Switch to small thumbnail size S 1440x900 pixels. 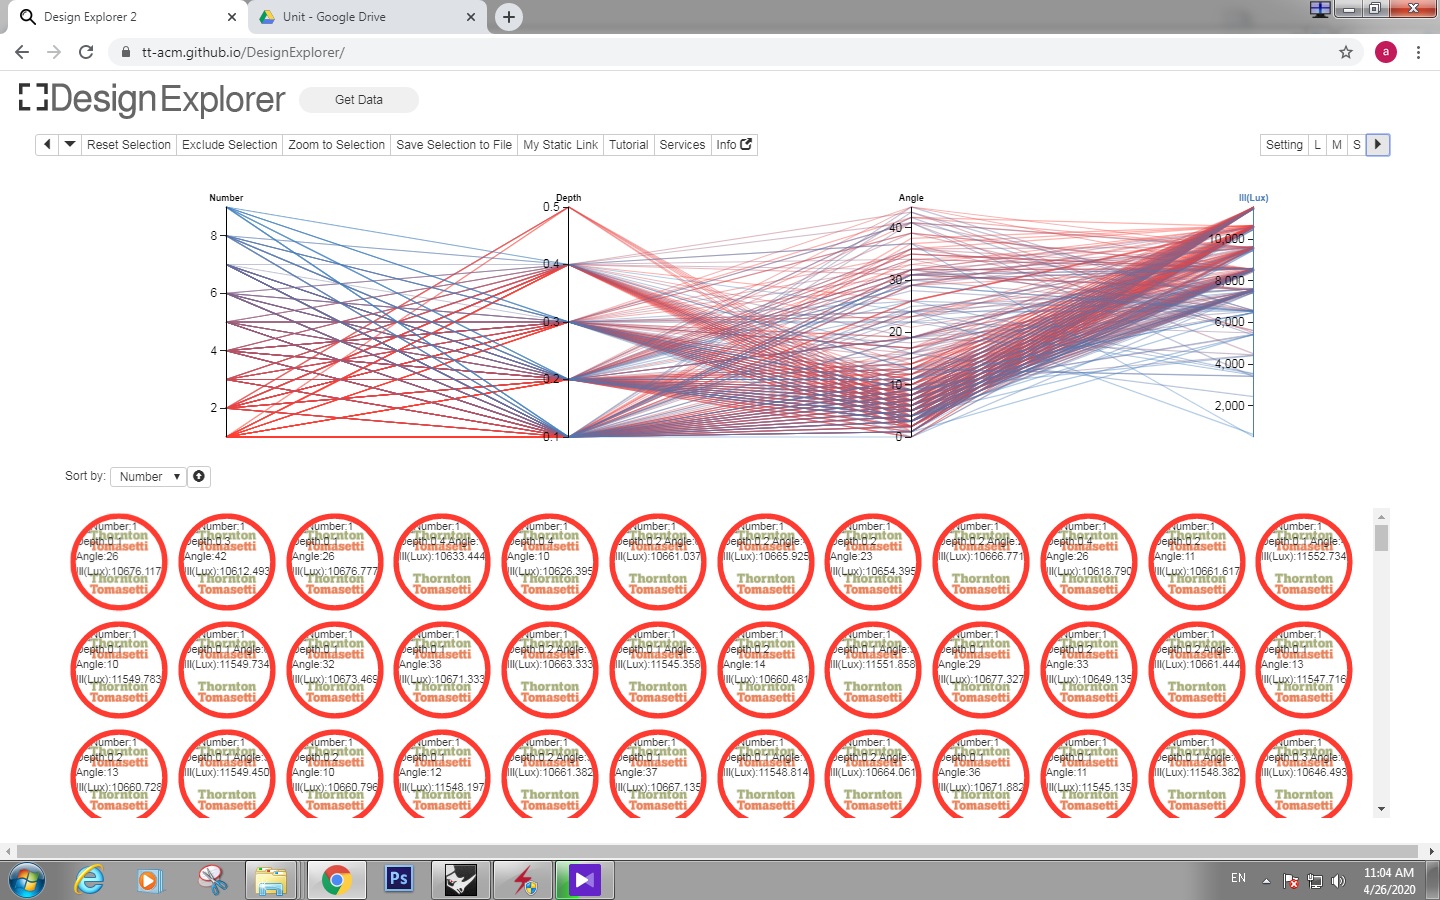point(1357,145)
